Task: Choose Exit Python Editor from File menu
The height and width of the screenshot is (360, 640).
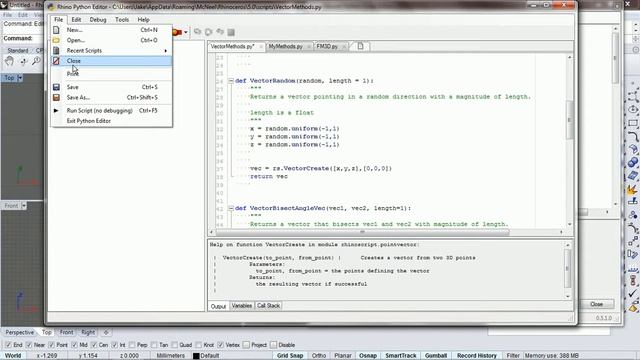Action: [x=111, y=121]
